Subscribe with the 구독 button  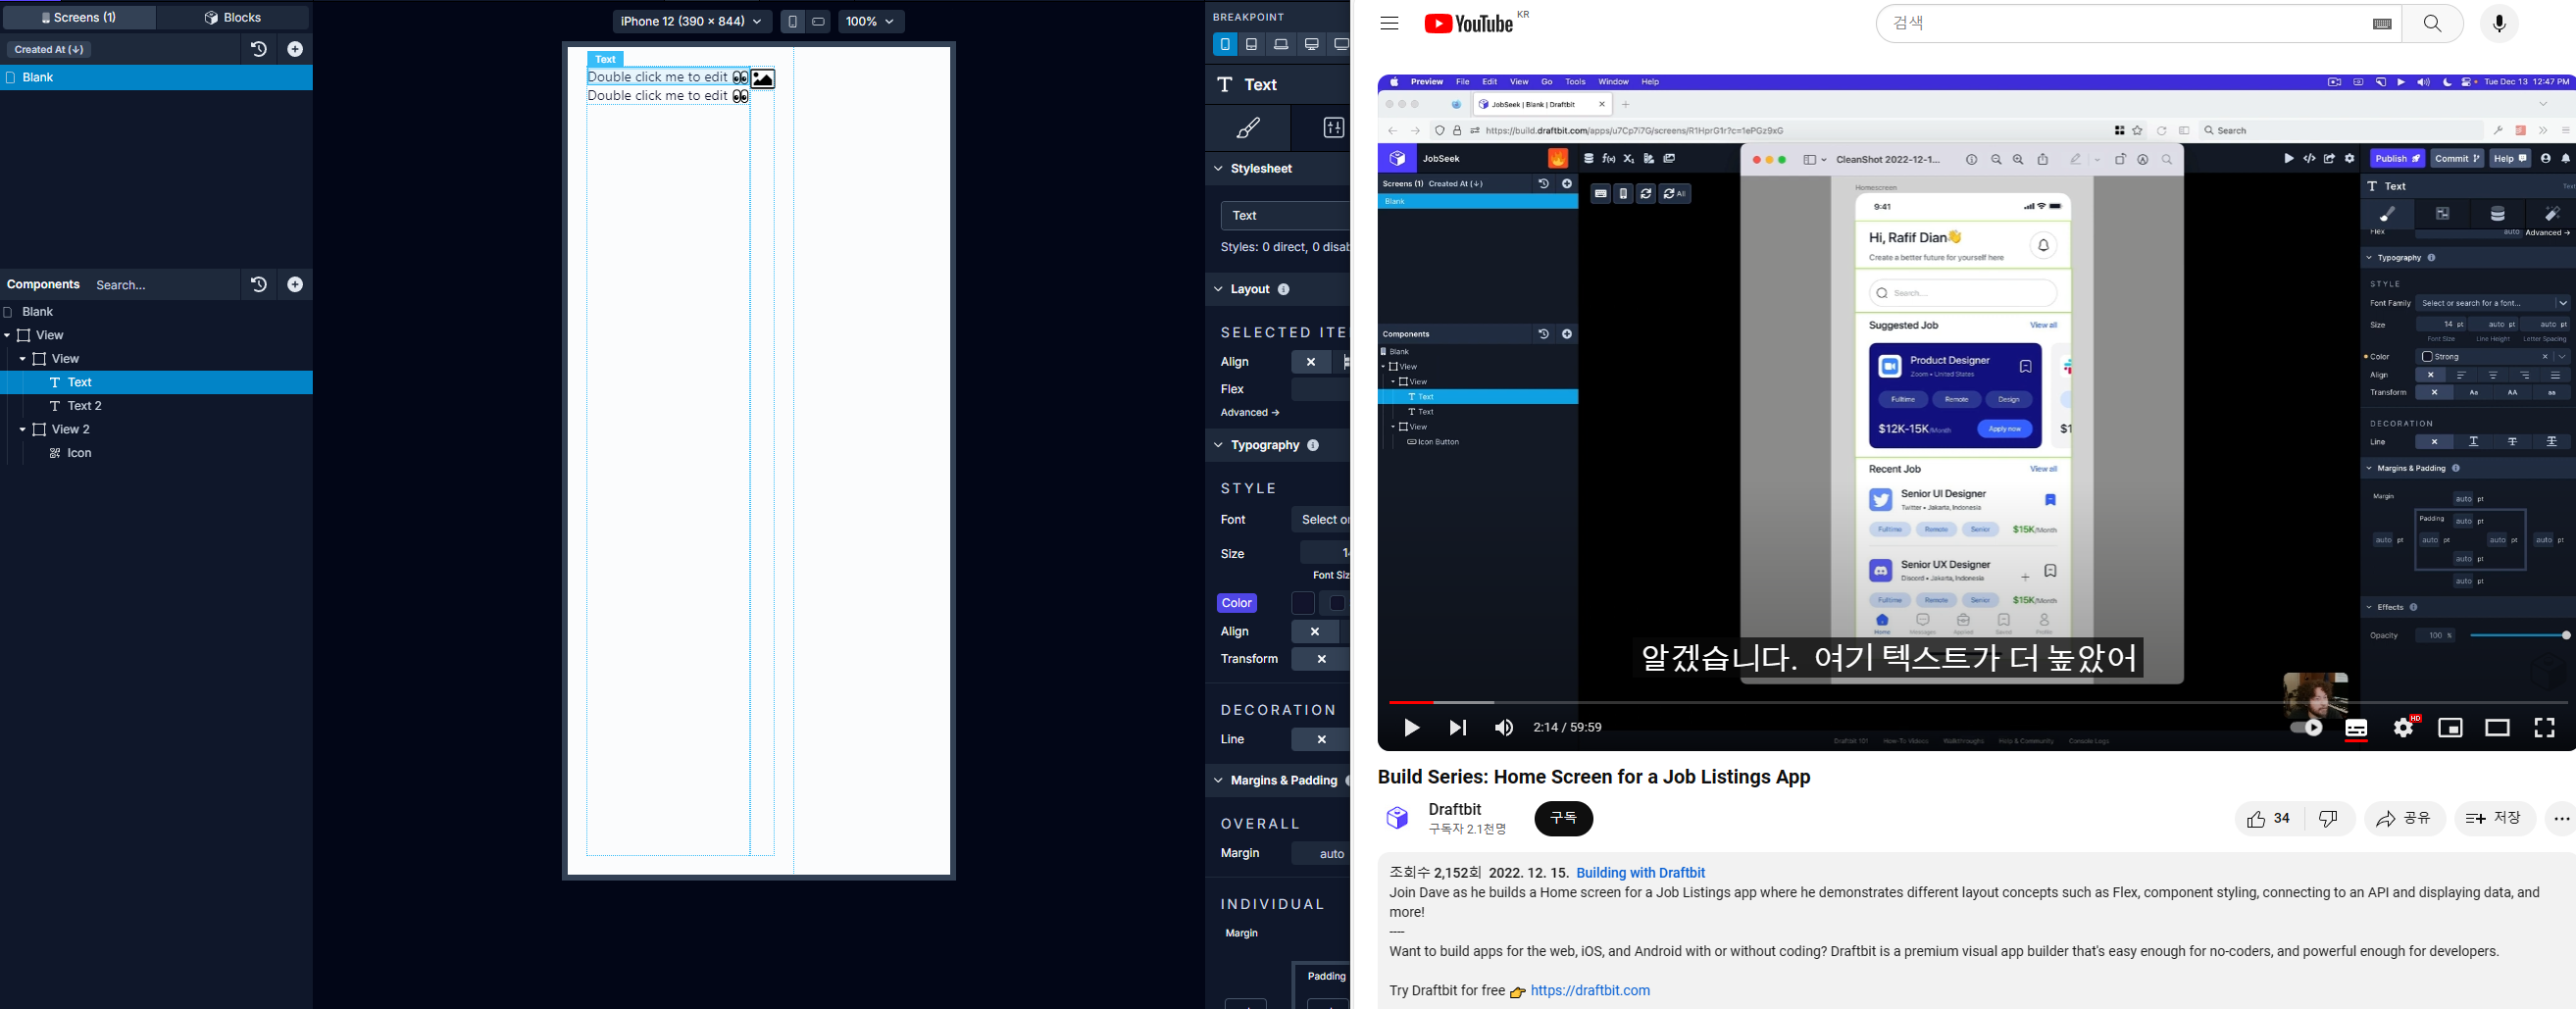(1563, 819)
